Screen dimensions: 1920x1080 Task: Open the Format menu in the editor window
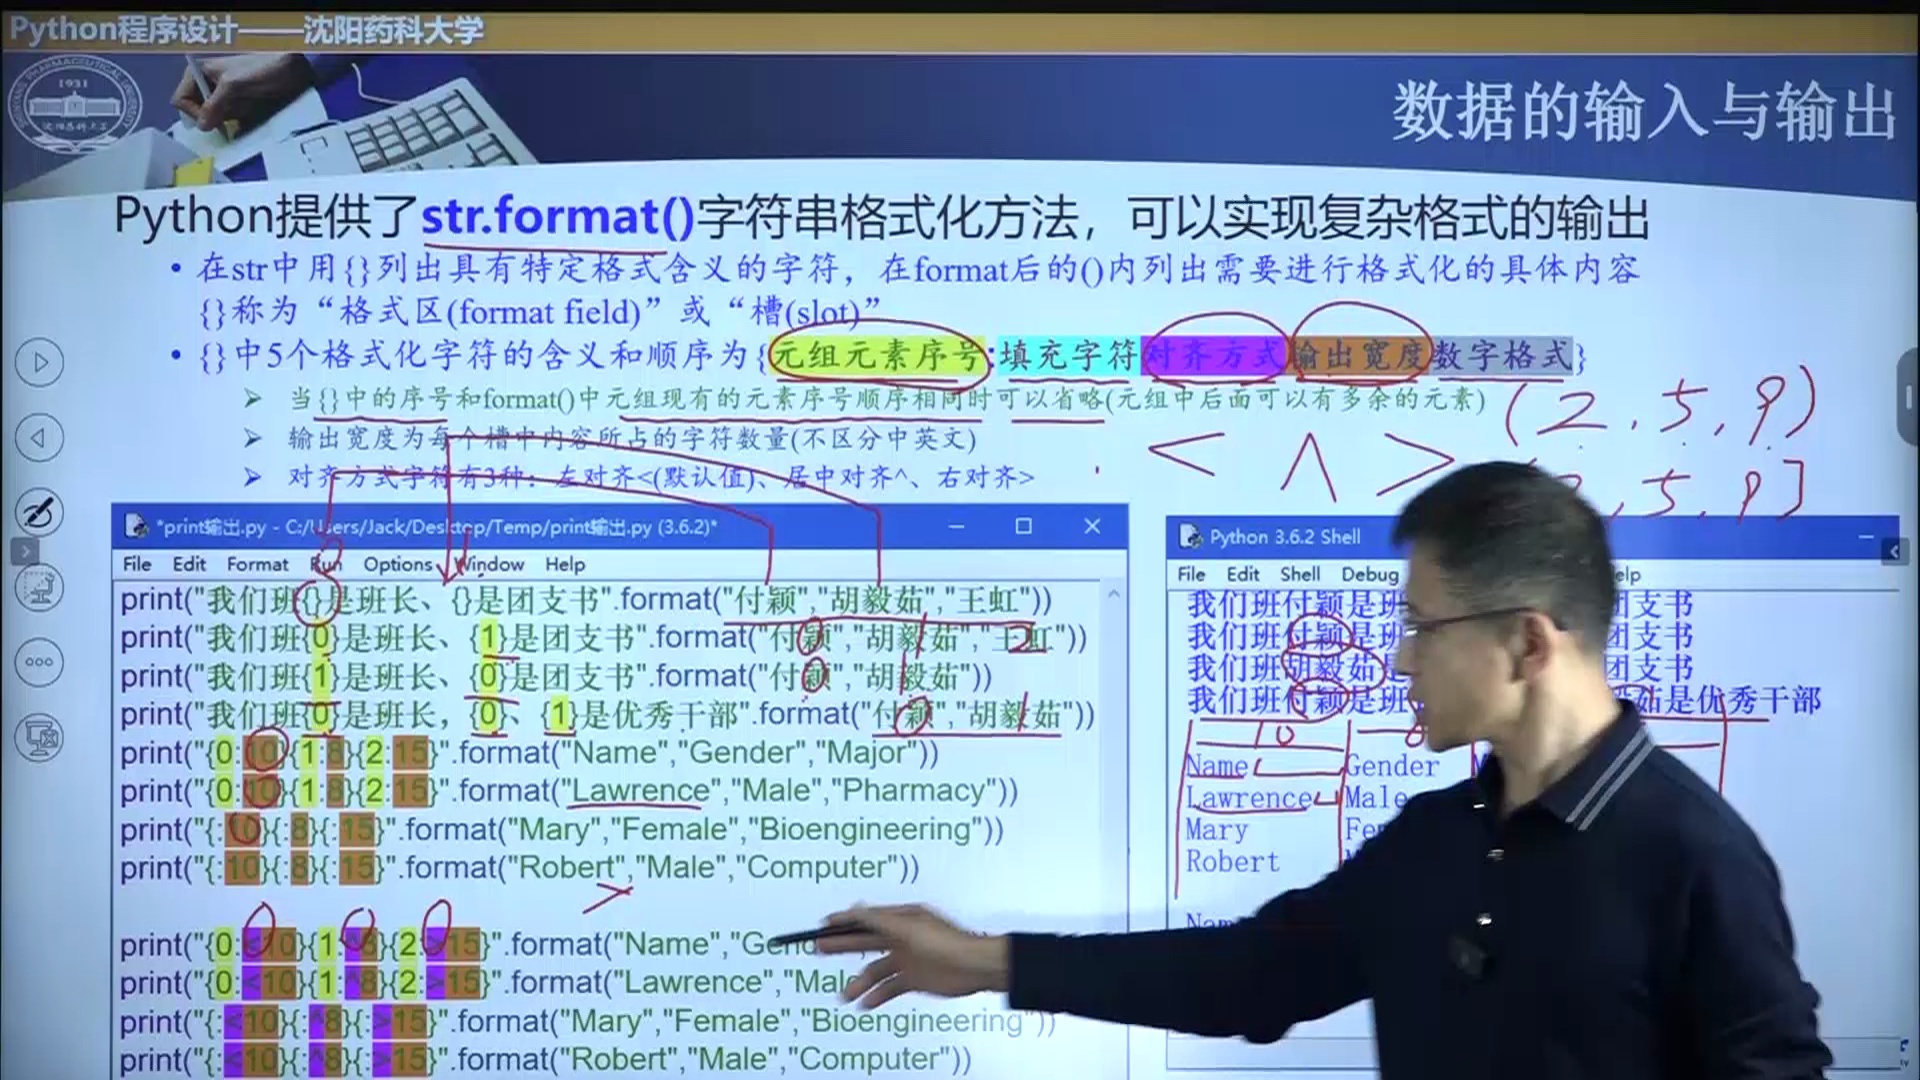tap(257, 564)
